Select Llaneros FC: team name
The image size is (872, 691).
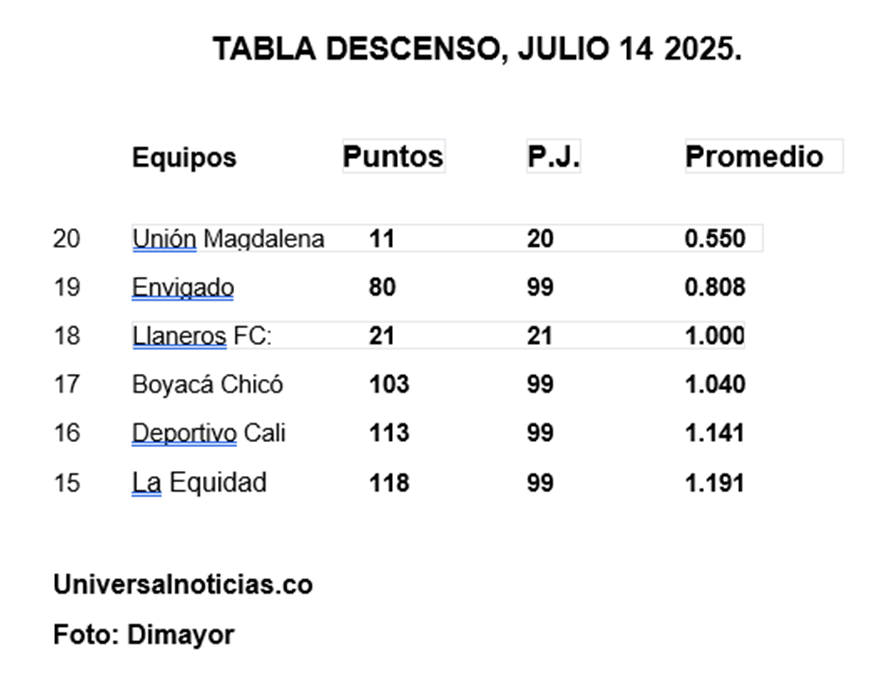pos(201,336)
